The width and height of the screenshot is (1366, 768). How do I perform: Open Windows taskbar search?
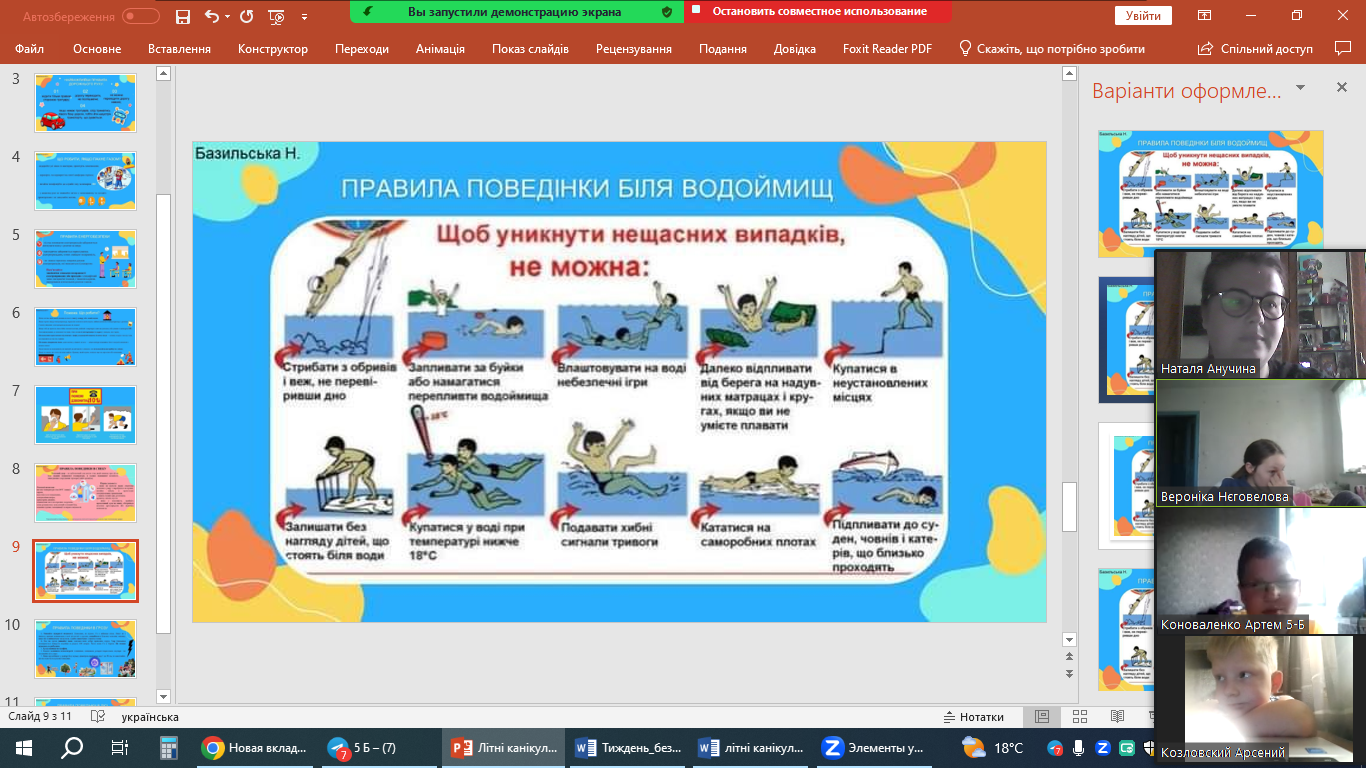(72, 747)
